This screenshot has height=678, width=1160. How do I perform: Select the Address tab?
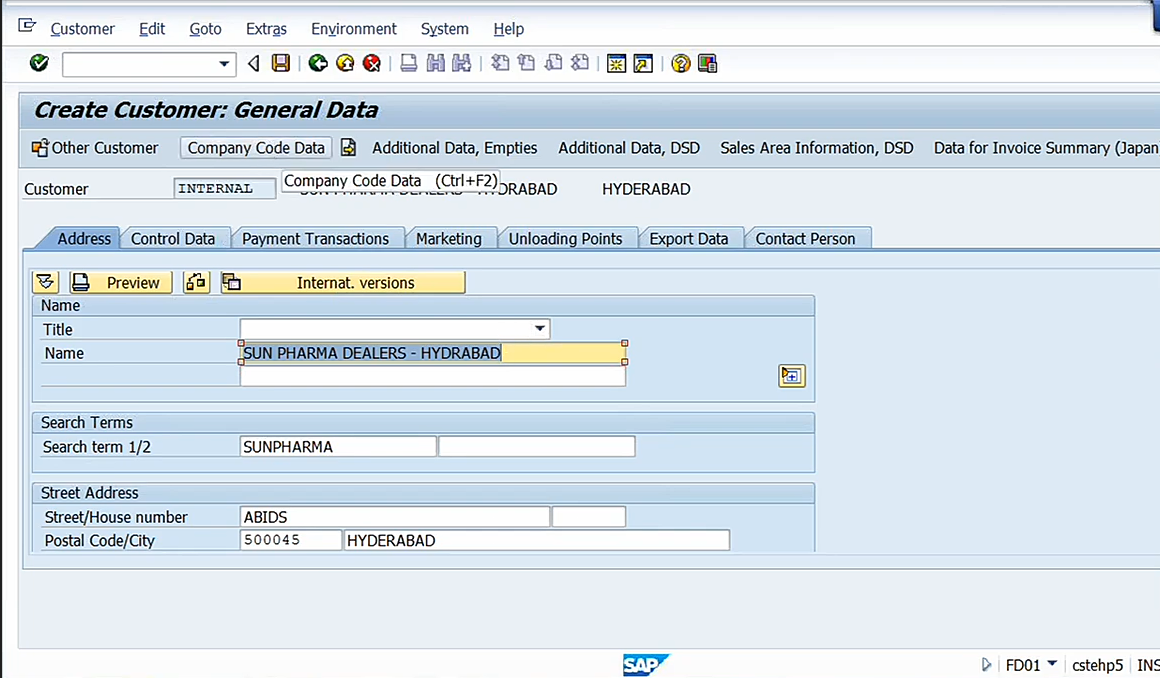[x=84, y=238]
